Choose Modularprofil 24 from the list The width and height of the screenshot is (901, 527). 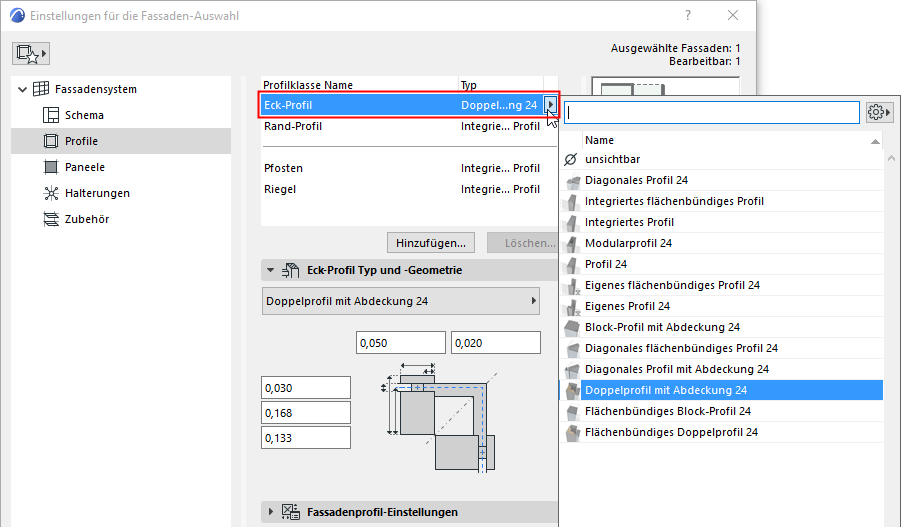(x=628, y=243)
